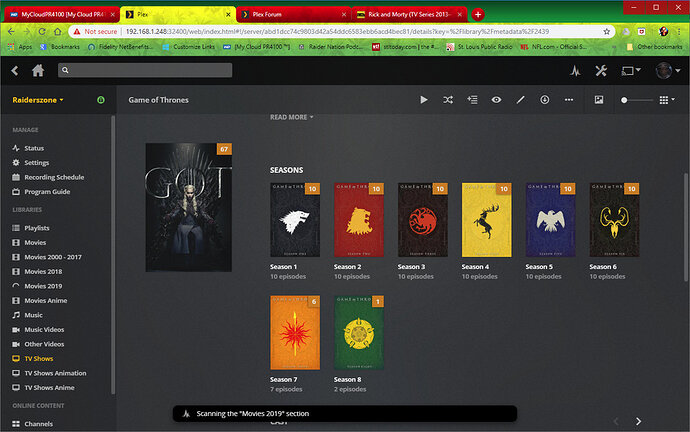Viewport: 690px width, 432px height.
Task: Add show to play queue
Action: pyautogui.click(x=472, y=100)
